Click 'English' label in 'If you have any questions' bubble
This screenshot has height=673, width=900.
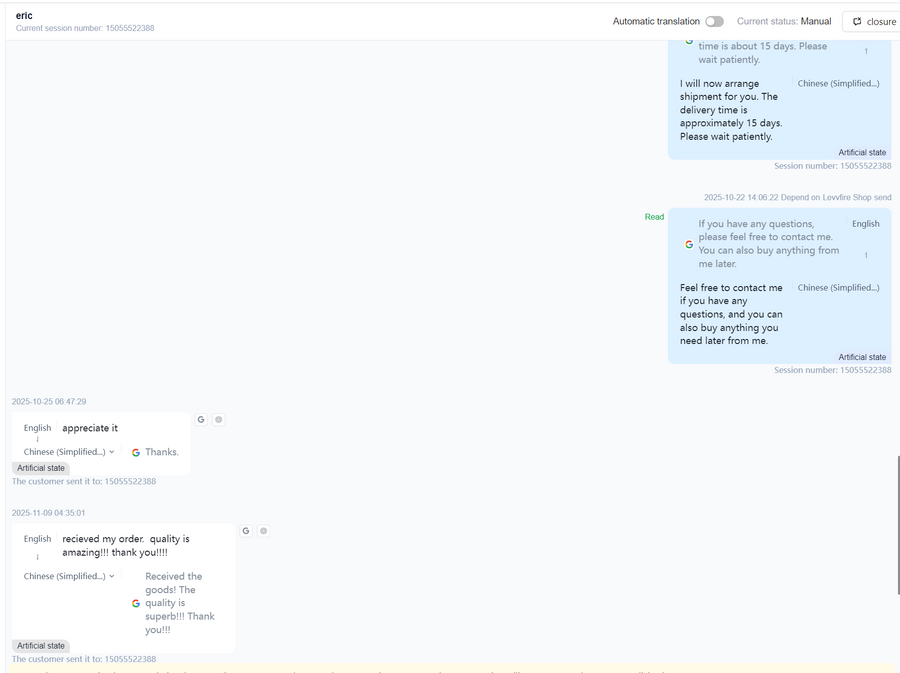[x=866, y=224]
